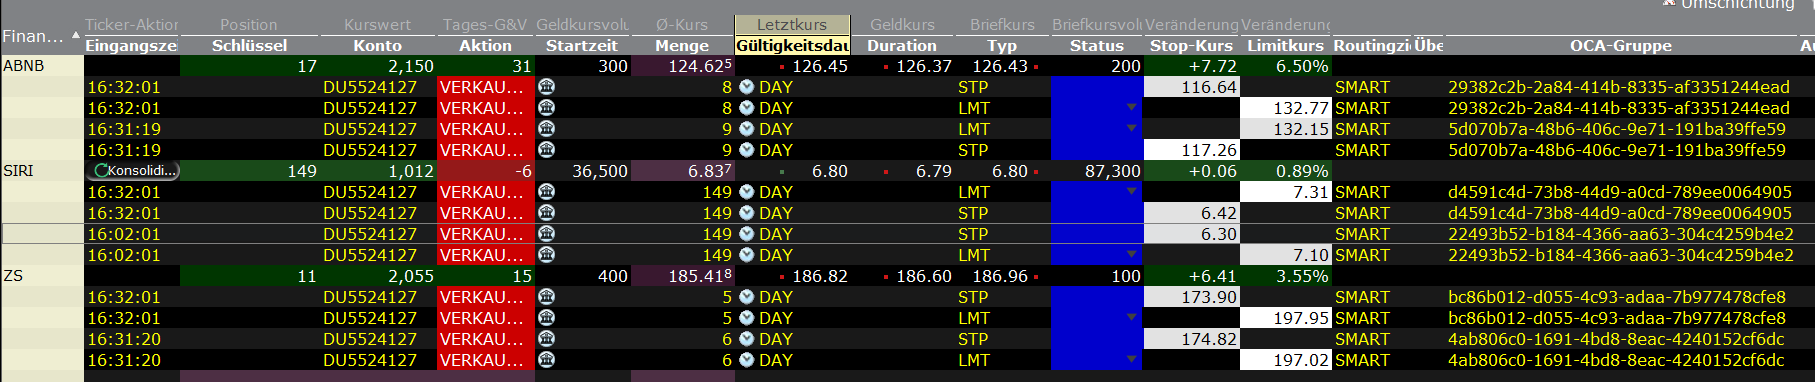Click the bank icon in the 7.31 limit order row
Viewport: 1815px width, 382px height.
(x=546, y=192)
